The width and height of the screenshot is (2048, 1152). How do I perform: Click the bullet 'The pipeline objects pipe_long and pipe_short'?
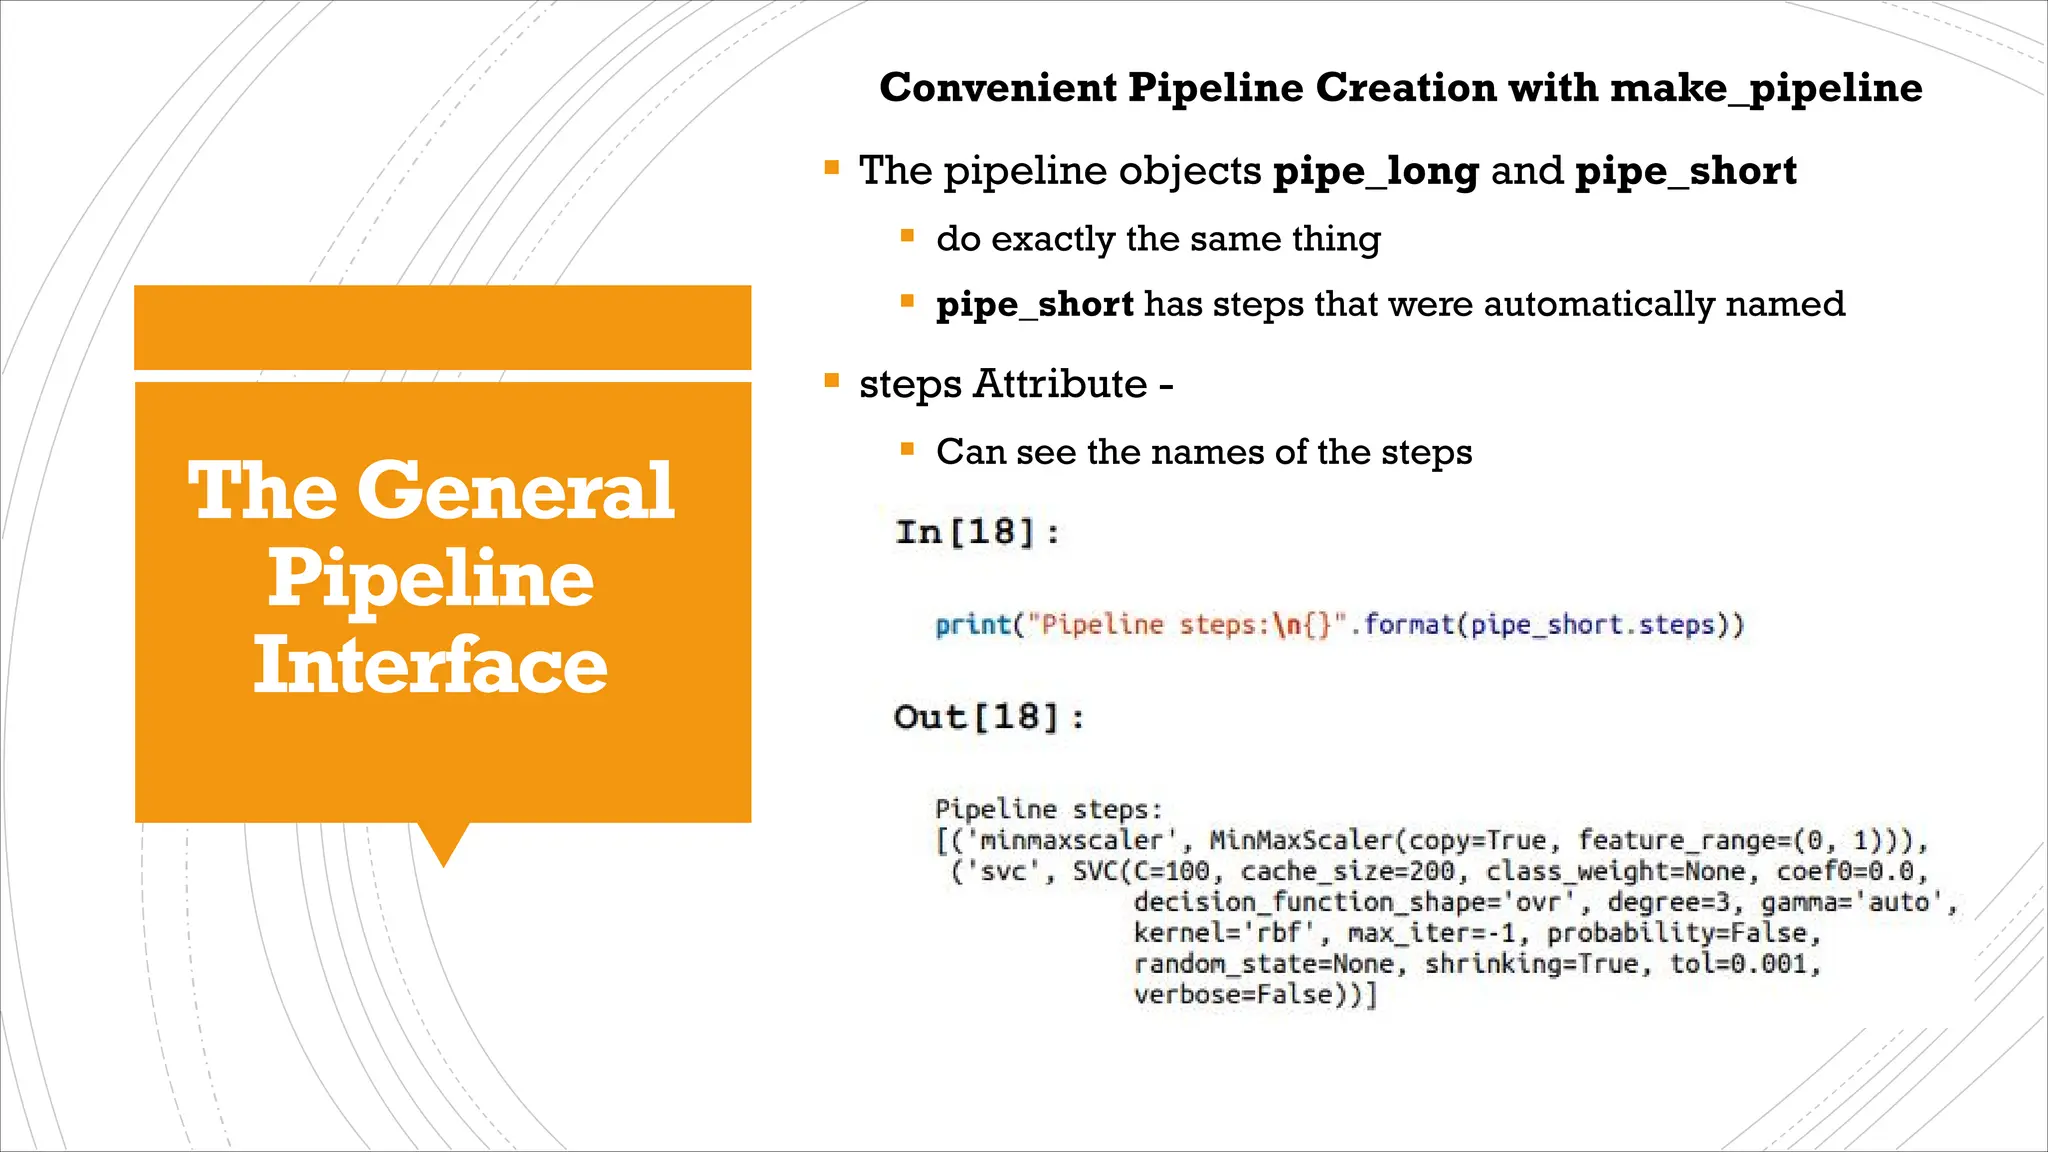[x=1327, y=171]
